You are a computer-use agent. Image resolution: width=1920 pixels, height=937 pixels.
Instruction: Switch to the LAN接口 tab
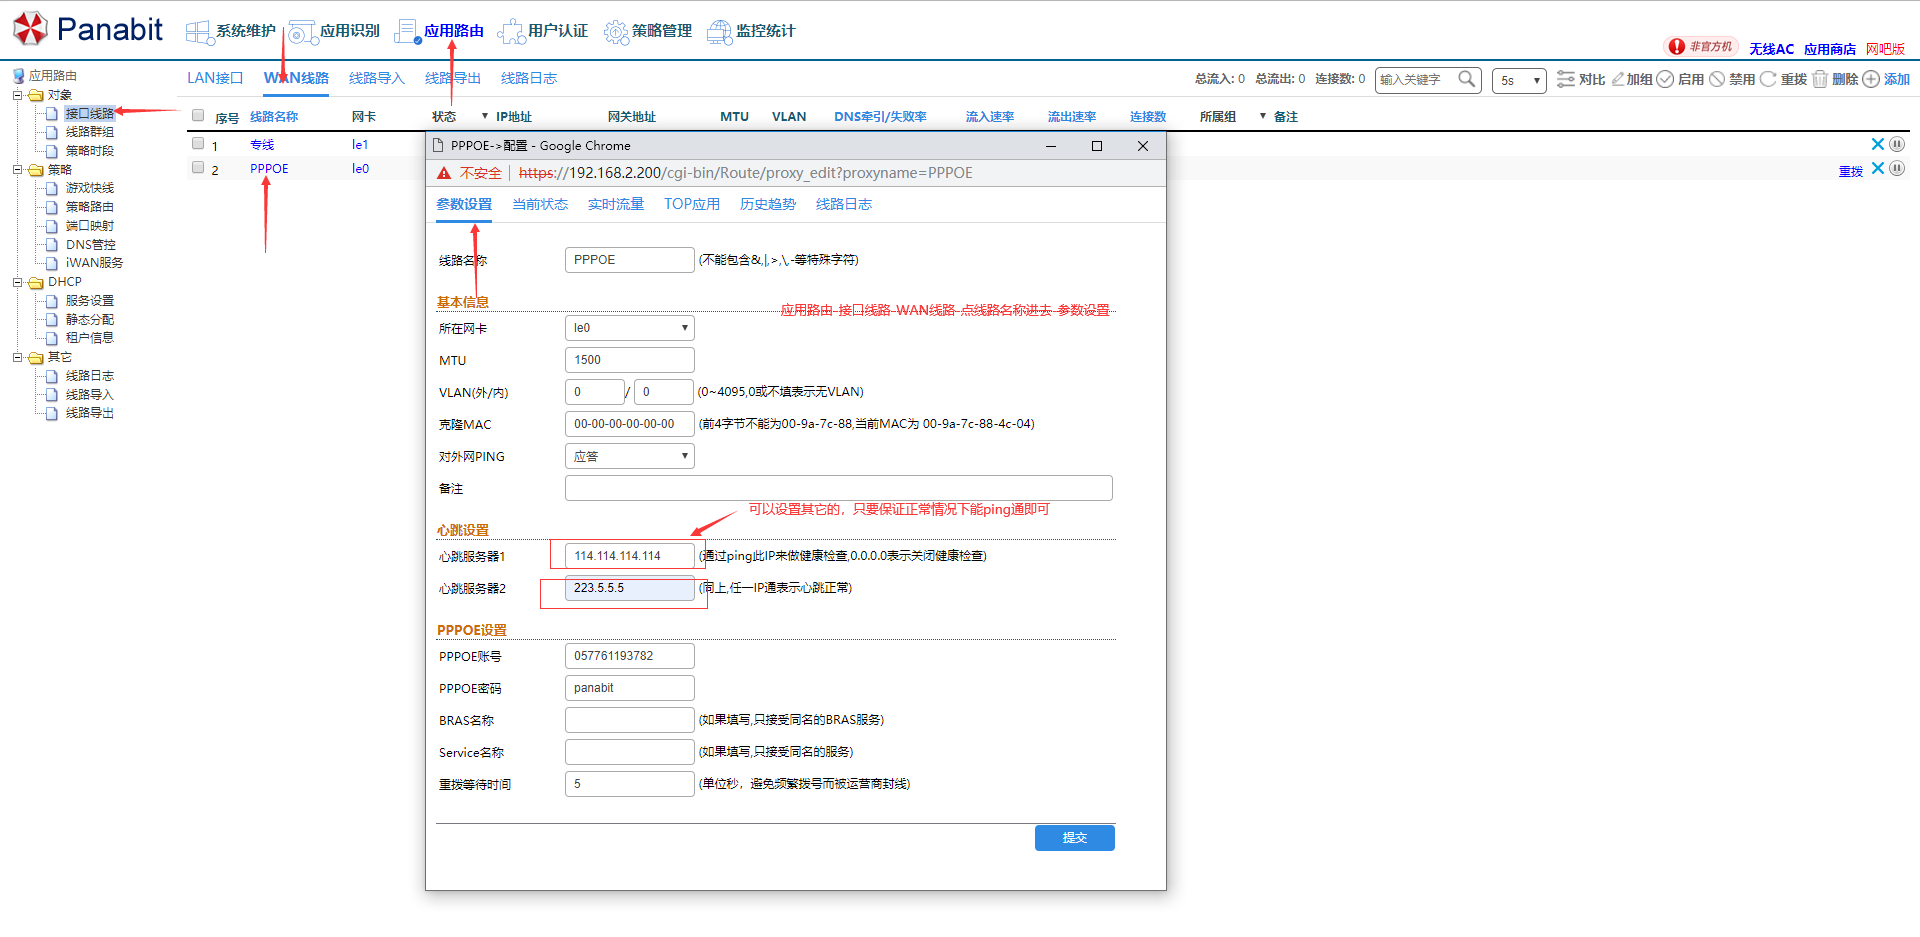coord(215,78)
